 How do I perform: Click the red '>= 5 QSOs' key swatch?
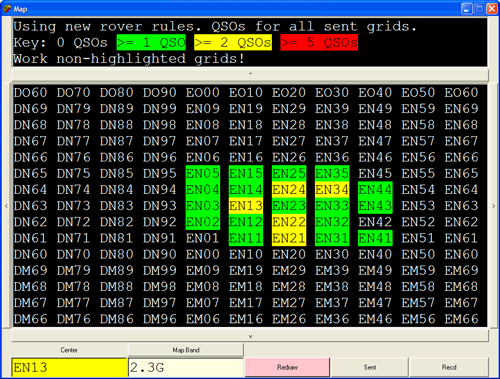tap(319, 43)
